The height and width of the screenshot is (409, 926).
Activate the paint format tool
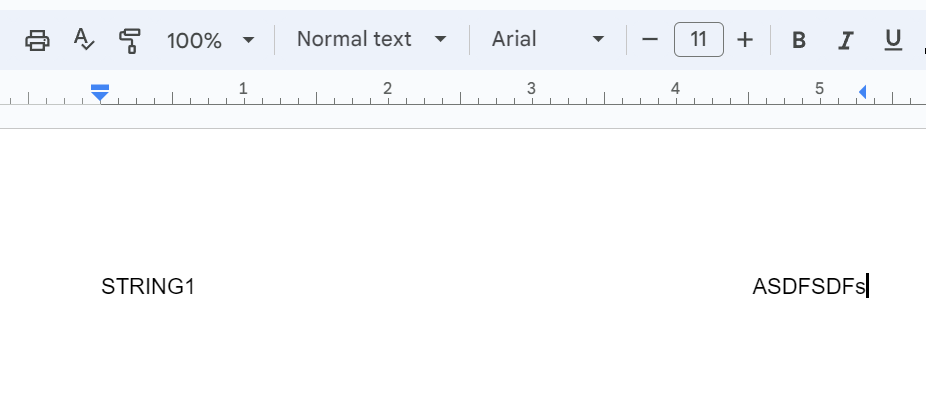pyautogui.click(x=130, y=40)
